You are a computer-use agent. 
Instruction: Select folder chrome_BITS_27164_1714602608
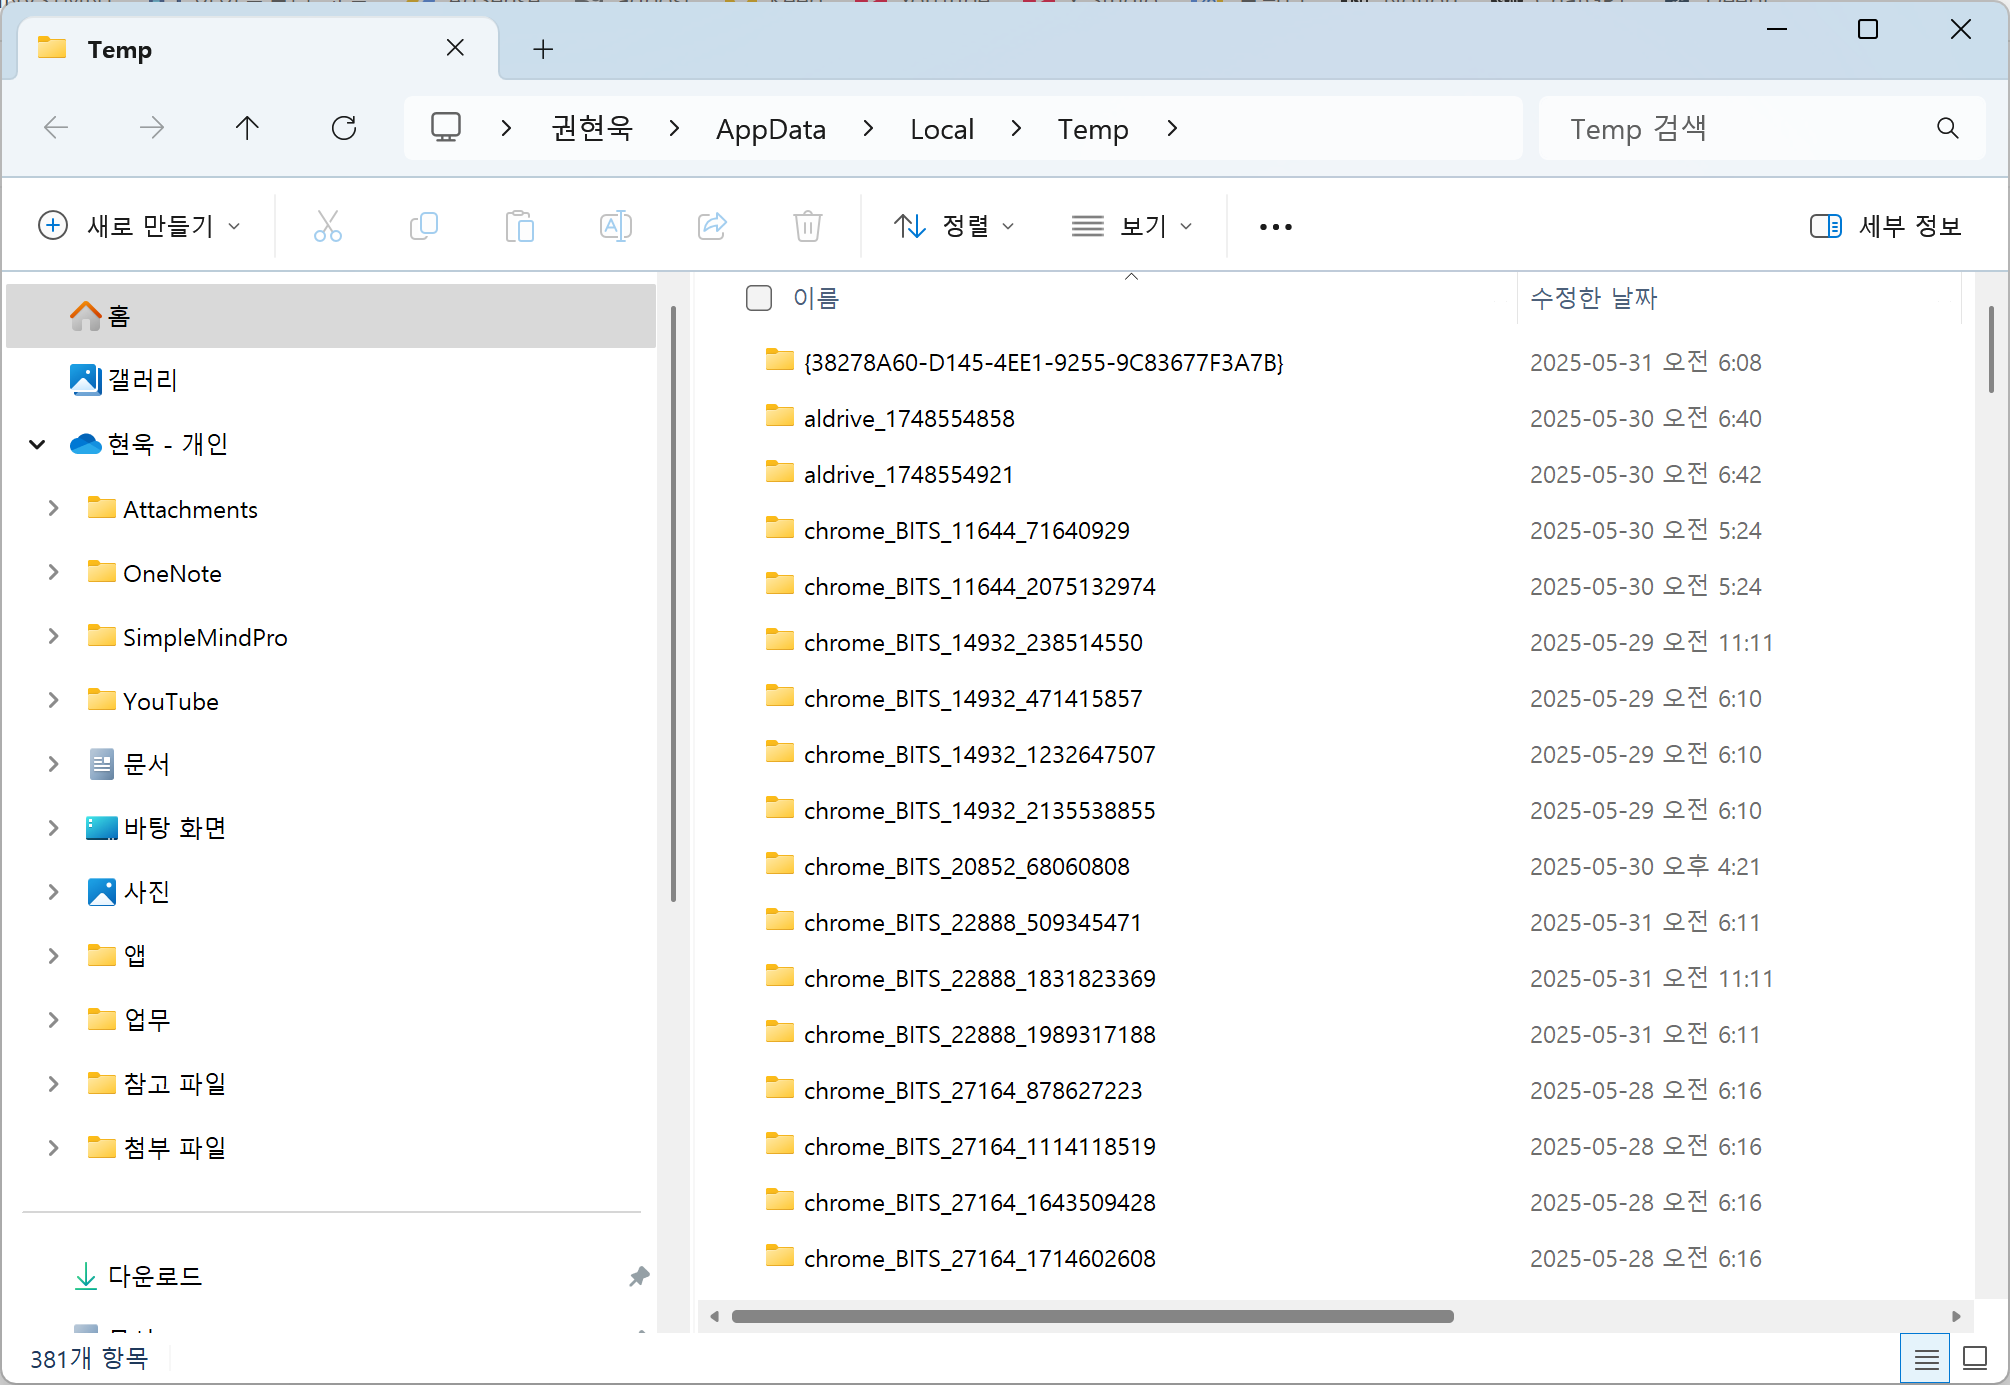(x=980, y=1258)
